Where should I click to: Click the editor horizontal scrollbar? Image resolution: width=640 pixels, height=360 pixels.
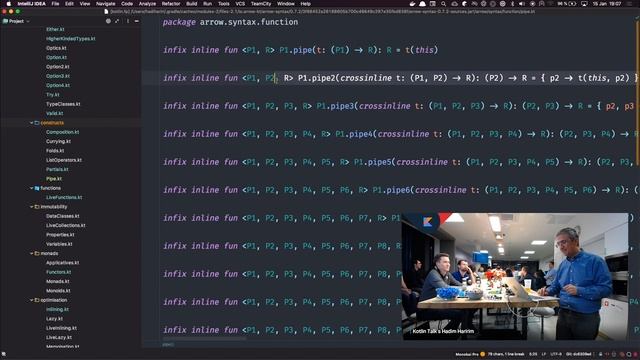pyautogui.click(x=204, y=339)
